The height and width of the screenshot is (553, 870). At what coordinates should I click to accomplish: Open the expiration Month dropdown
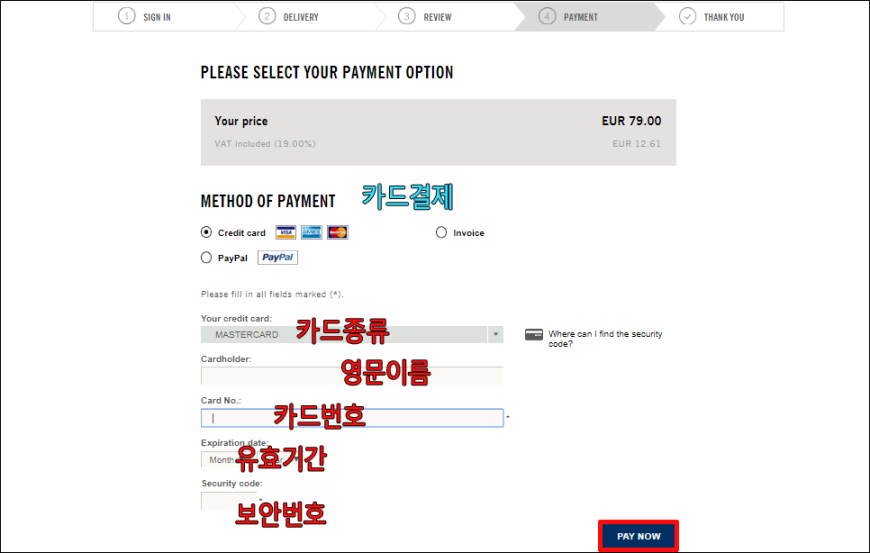point(221,460)
